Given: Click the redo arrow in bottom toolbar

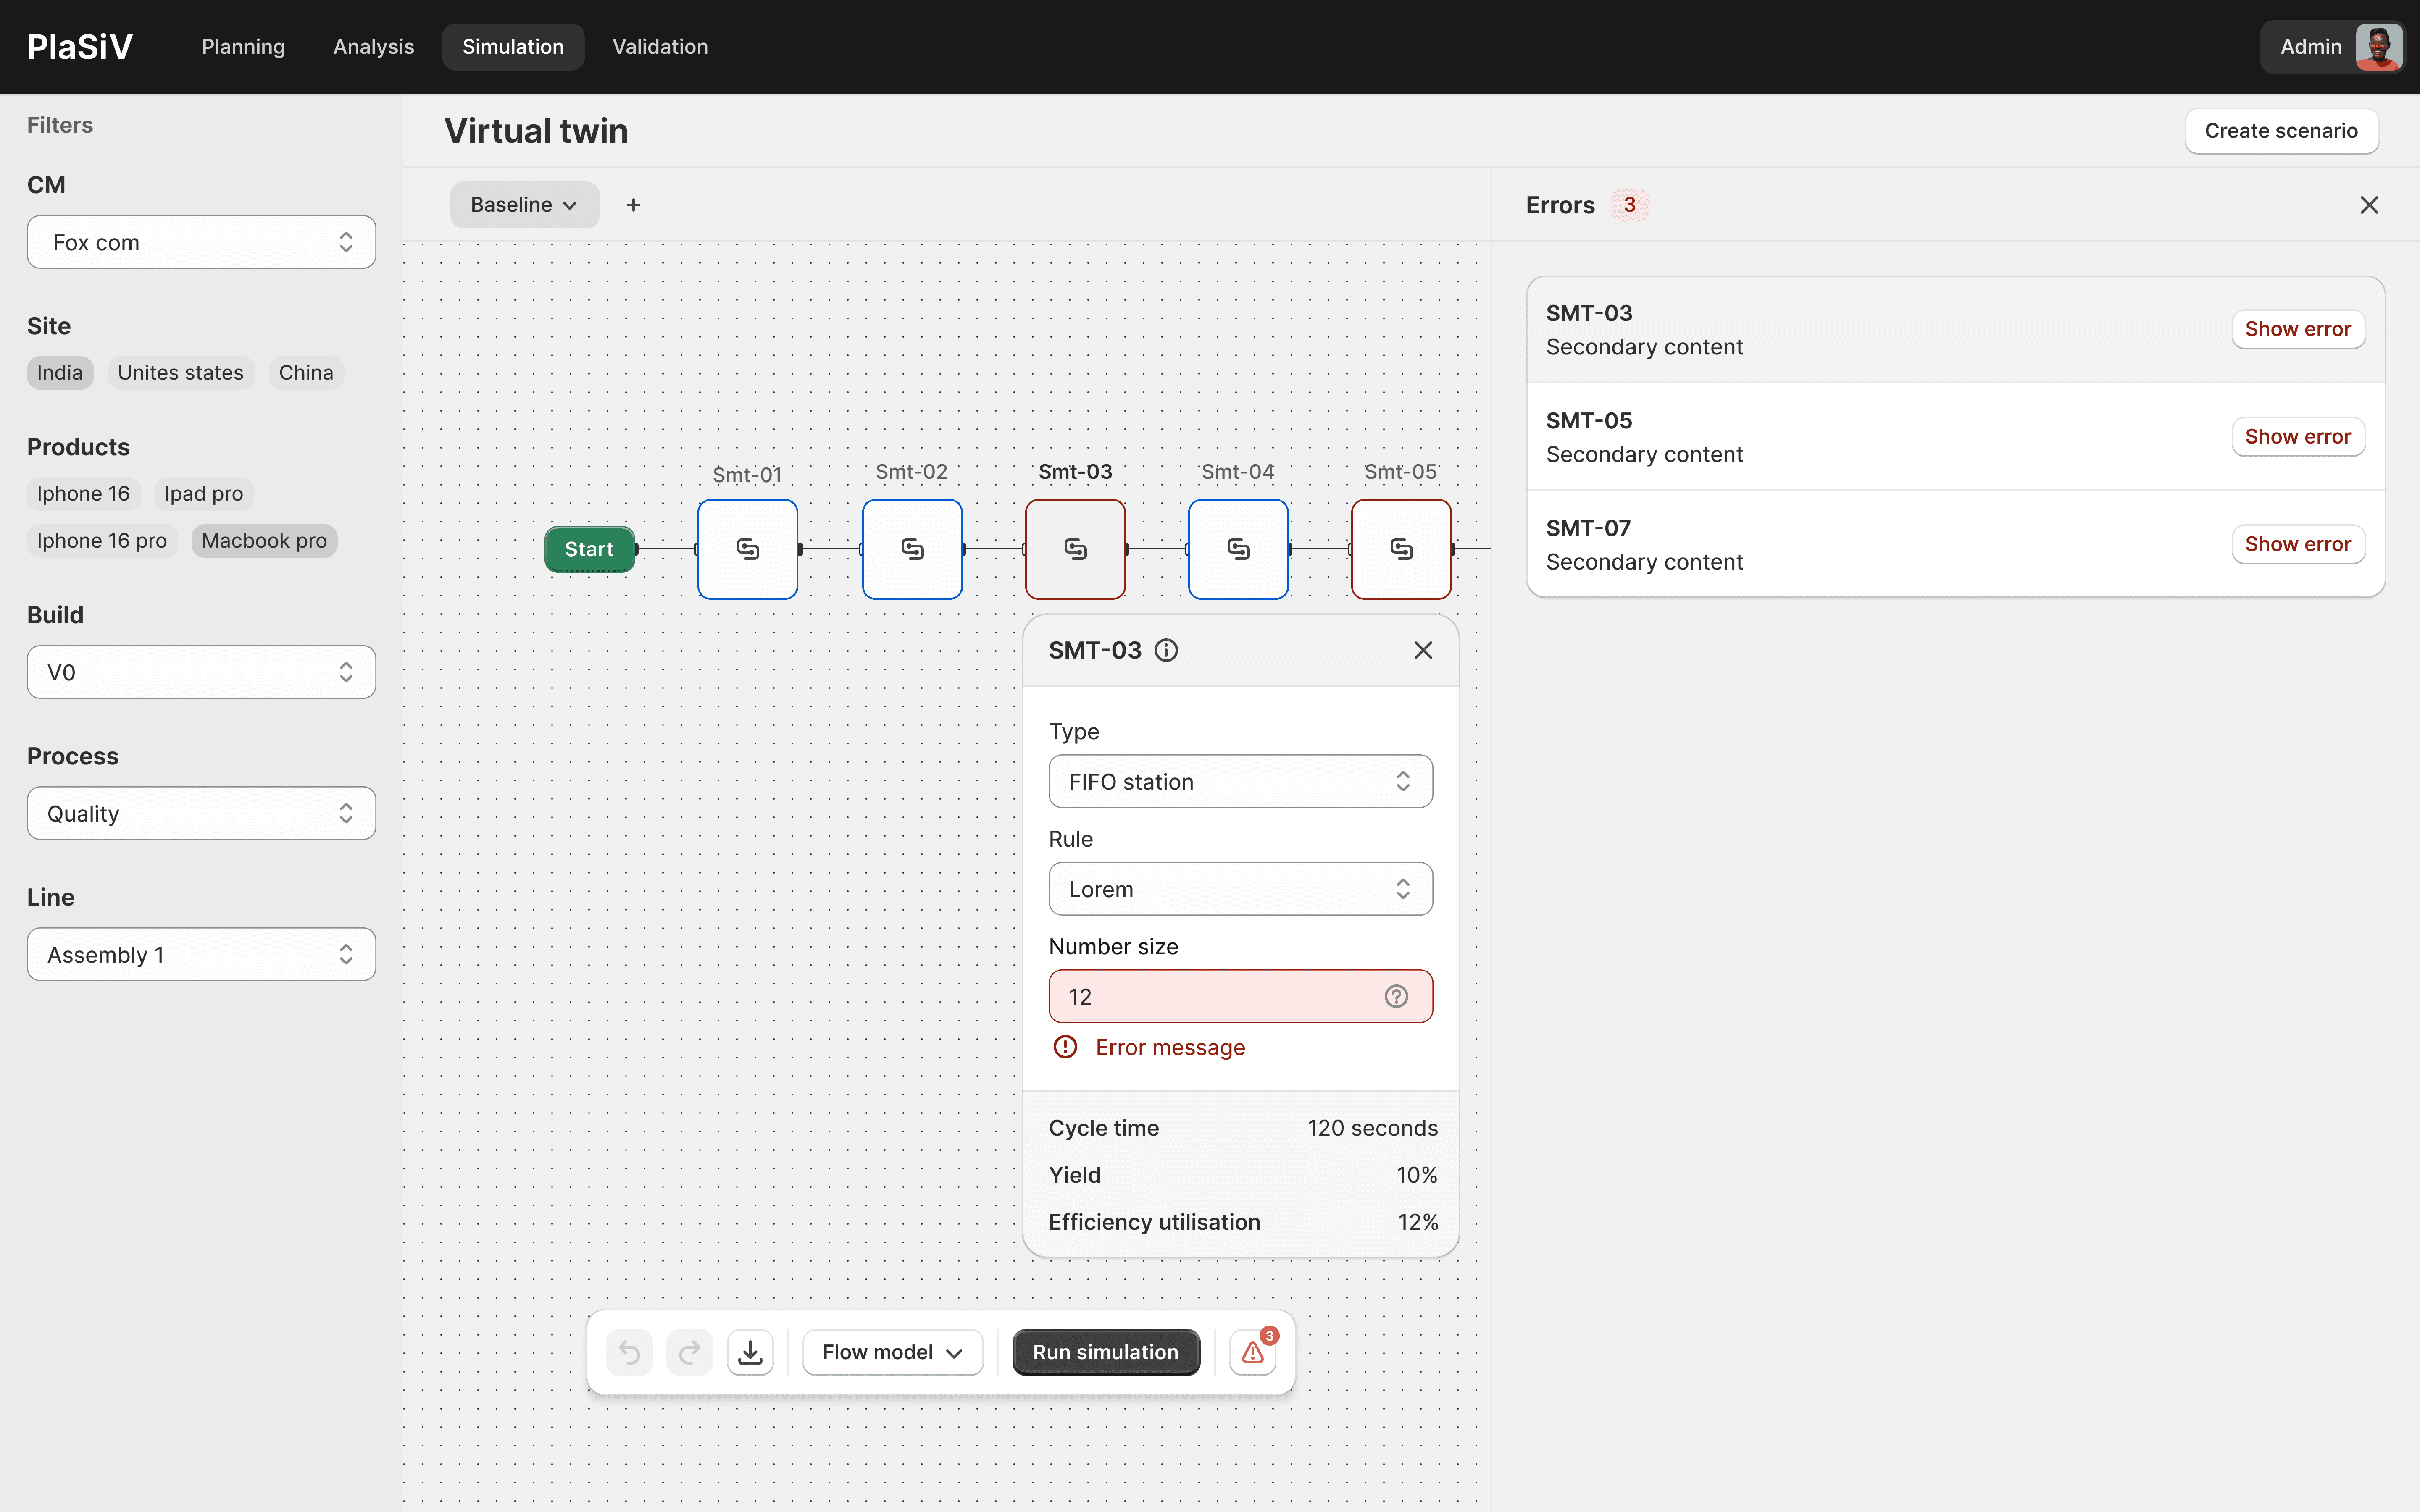Looking at the screenshot, I should click(x=689, y=1352).
